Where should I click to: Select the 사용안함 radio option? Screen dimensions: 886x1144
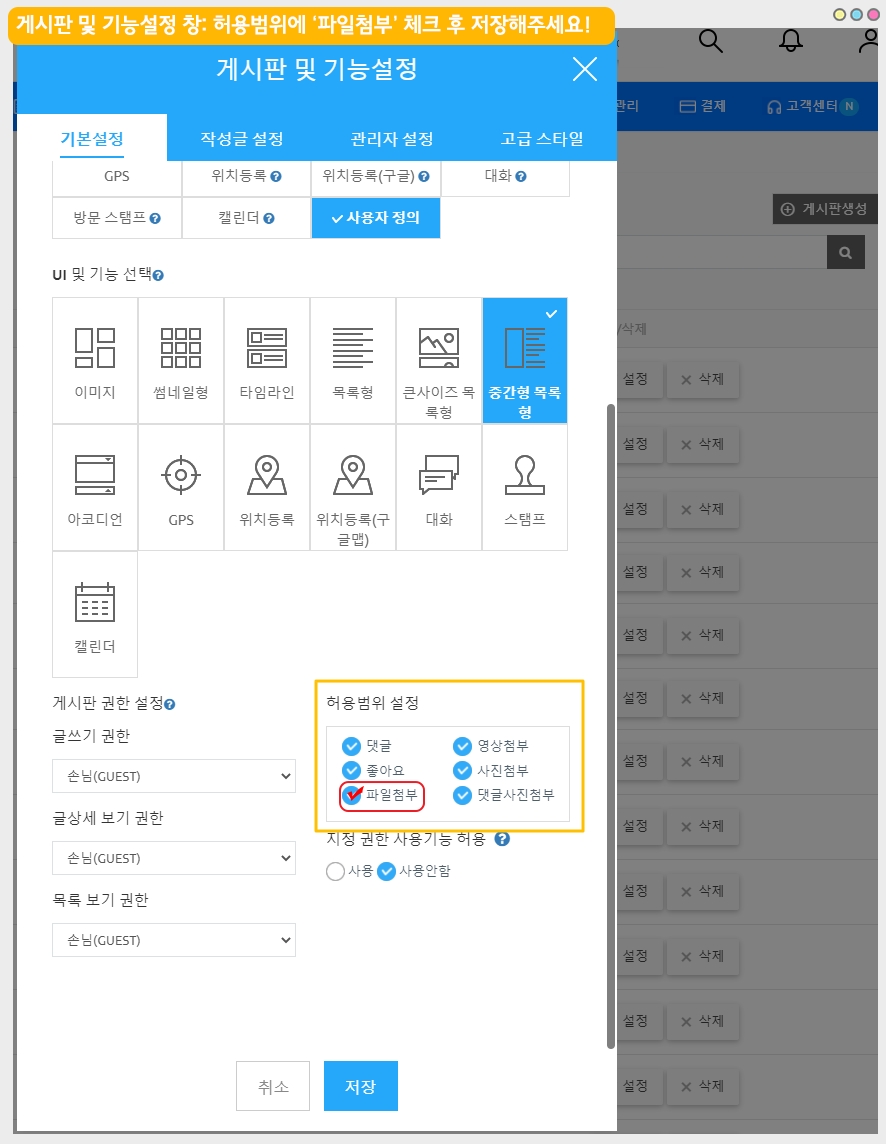[x=387, y=871]
